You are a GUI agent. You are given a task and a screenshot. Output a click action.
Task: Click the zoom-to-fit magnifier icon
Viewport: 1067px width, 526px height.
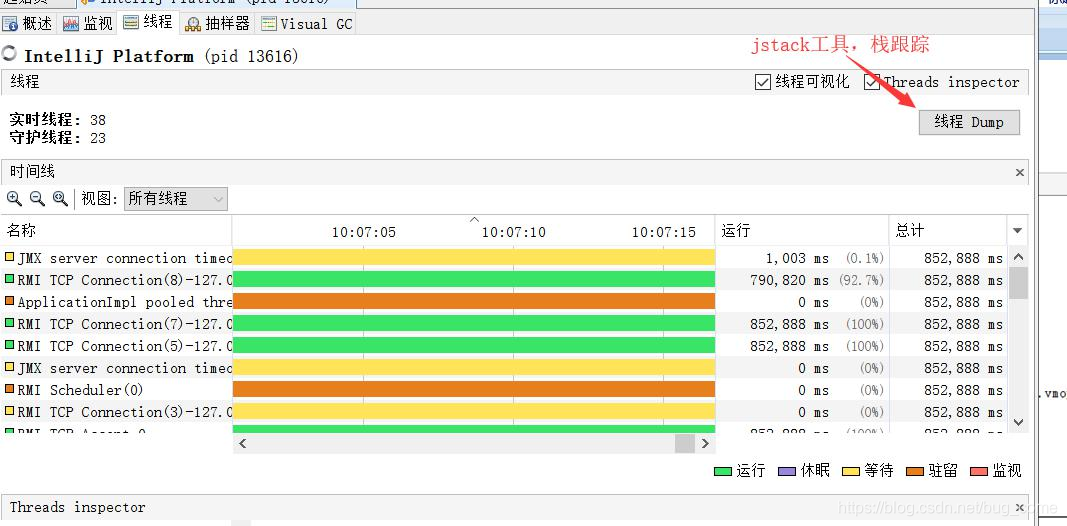tap(61, 199)
